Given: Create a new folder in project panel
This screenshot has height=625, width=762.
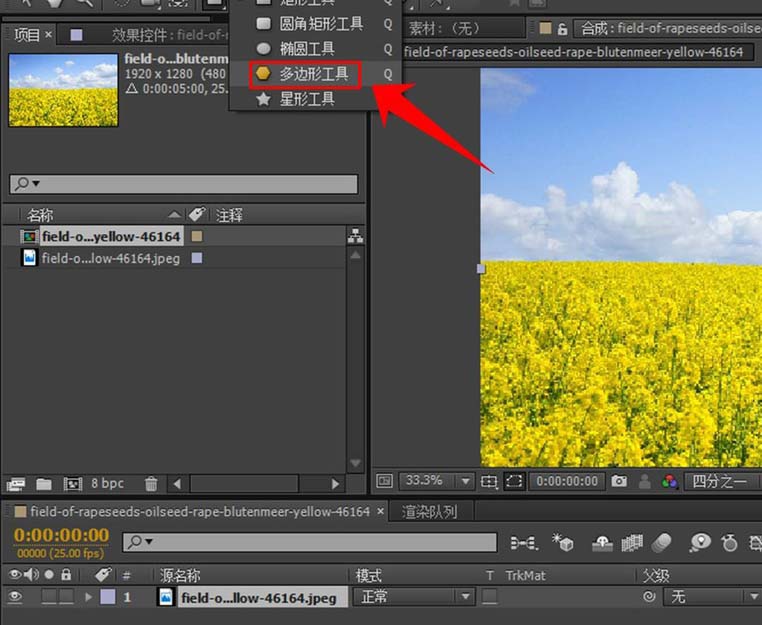Looking at the screenshot, I should pos(44,484).
